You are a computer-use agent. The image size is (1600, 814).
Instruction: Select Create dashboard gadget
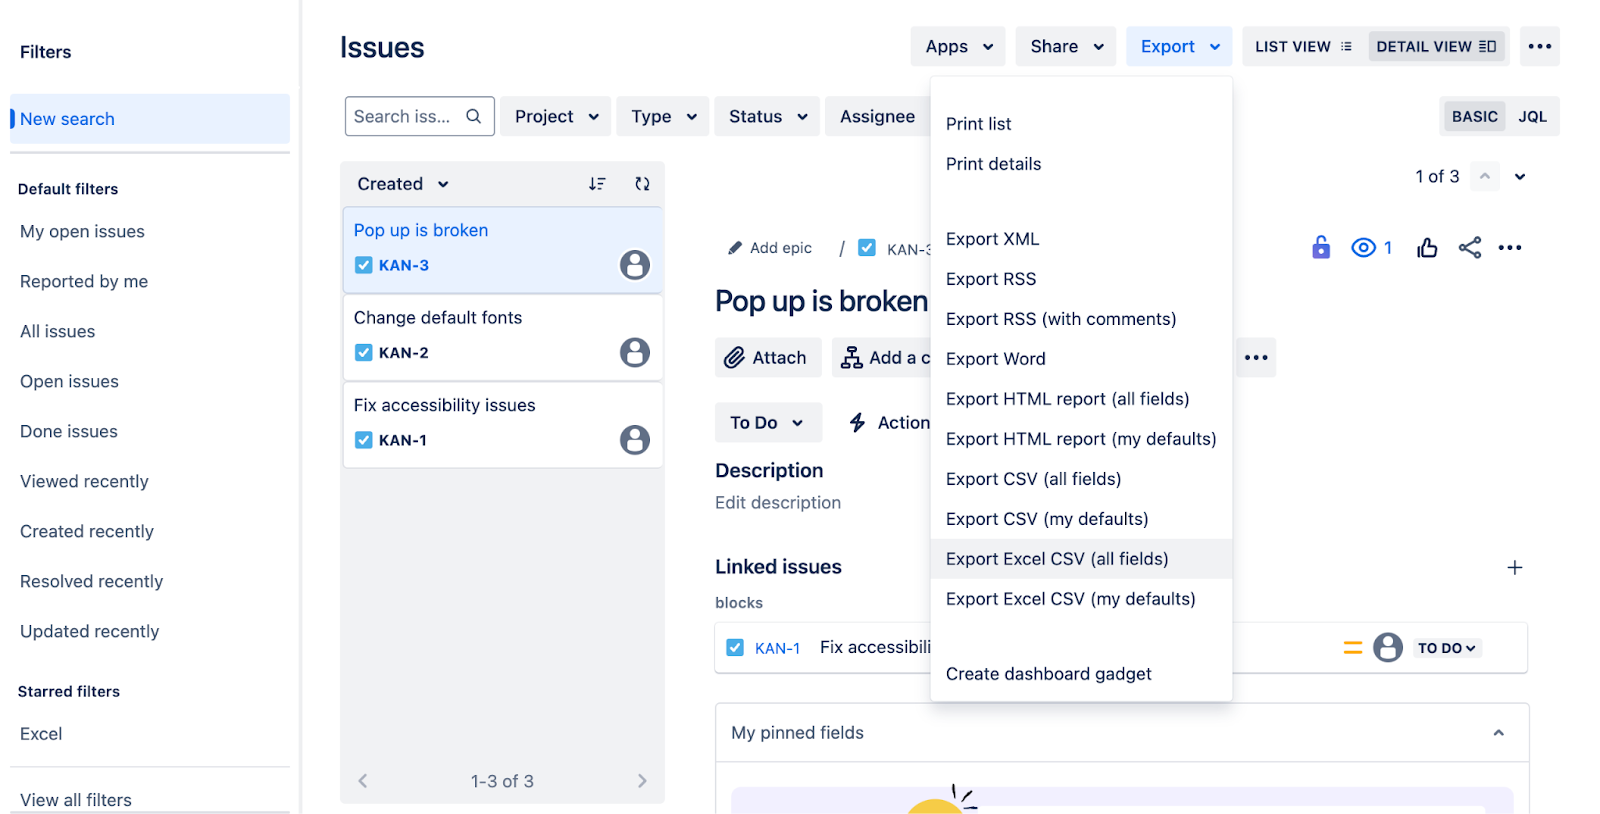[1081, 674]
